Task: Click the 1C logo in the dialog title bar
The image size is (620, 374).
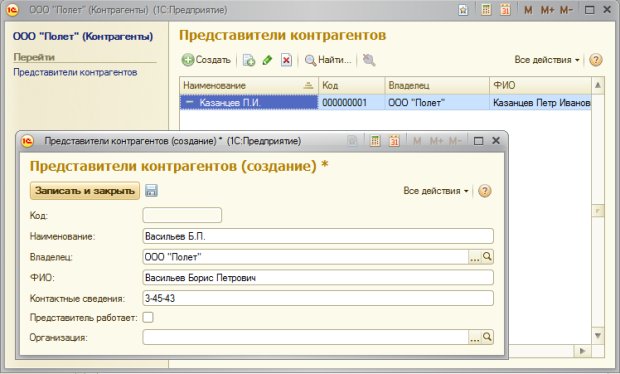Action: point(27,141)
